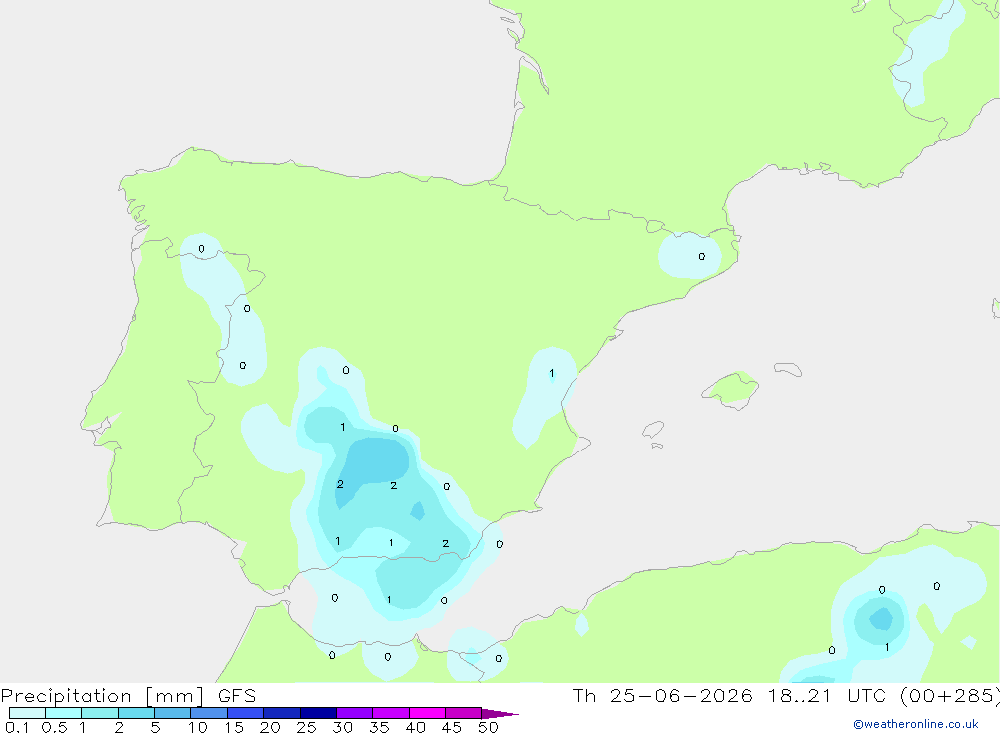This screenshot has width=1000, height=733.
Task: Click the '40' legend scale label
Action: pos(415,727)
